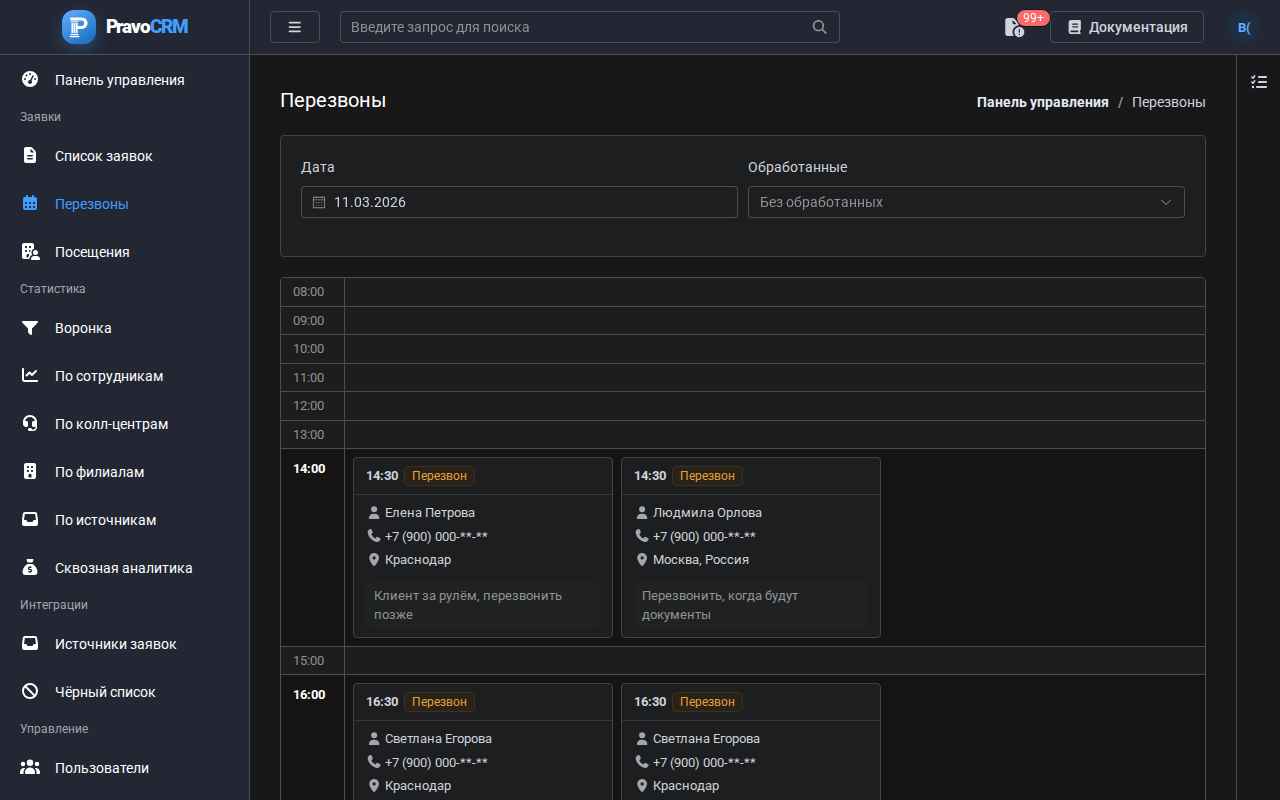1280x800 pixels.
Task: Open the date picker showing 11.03.2026
Action: point(519,202)
